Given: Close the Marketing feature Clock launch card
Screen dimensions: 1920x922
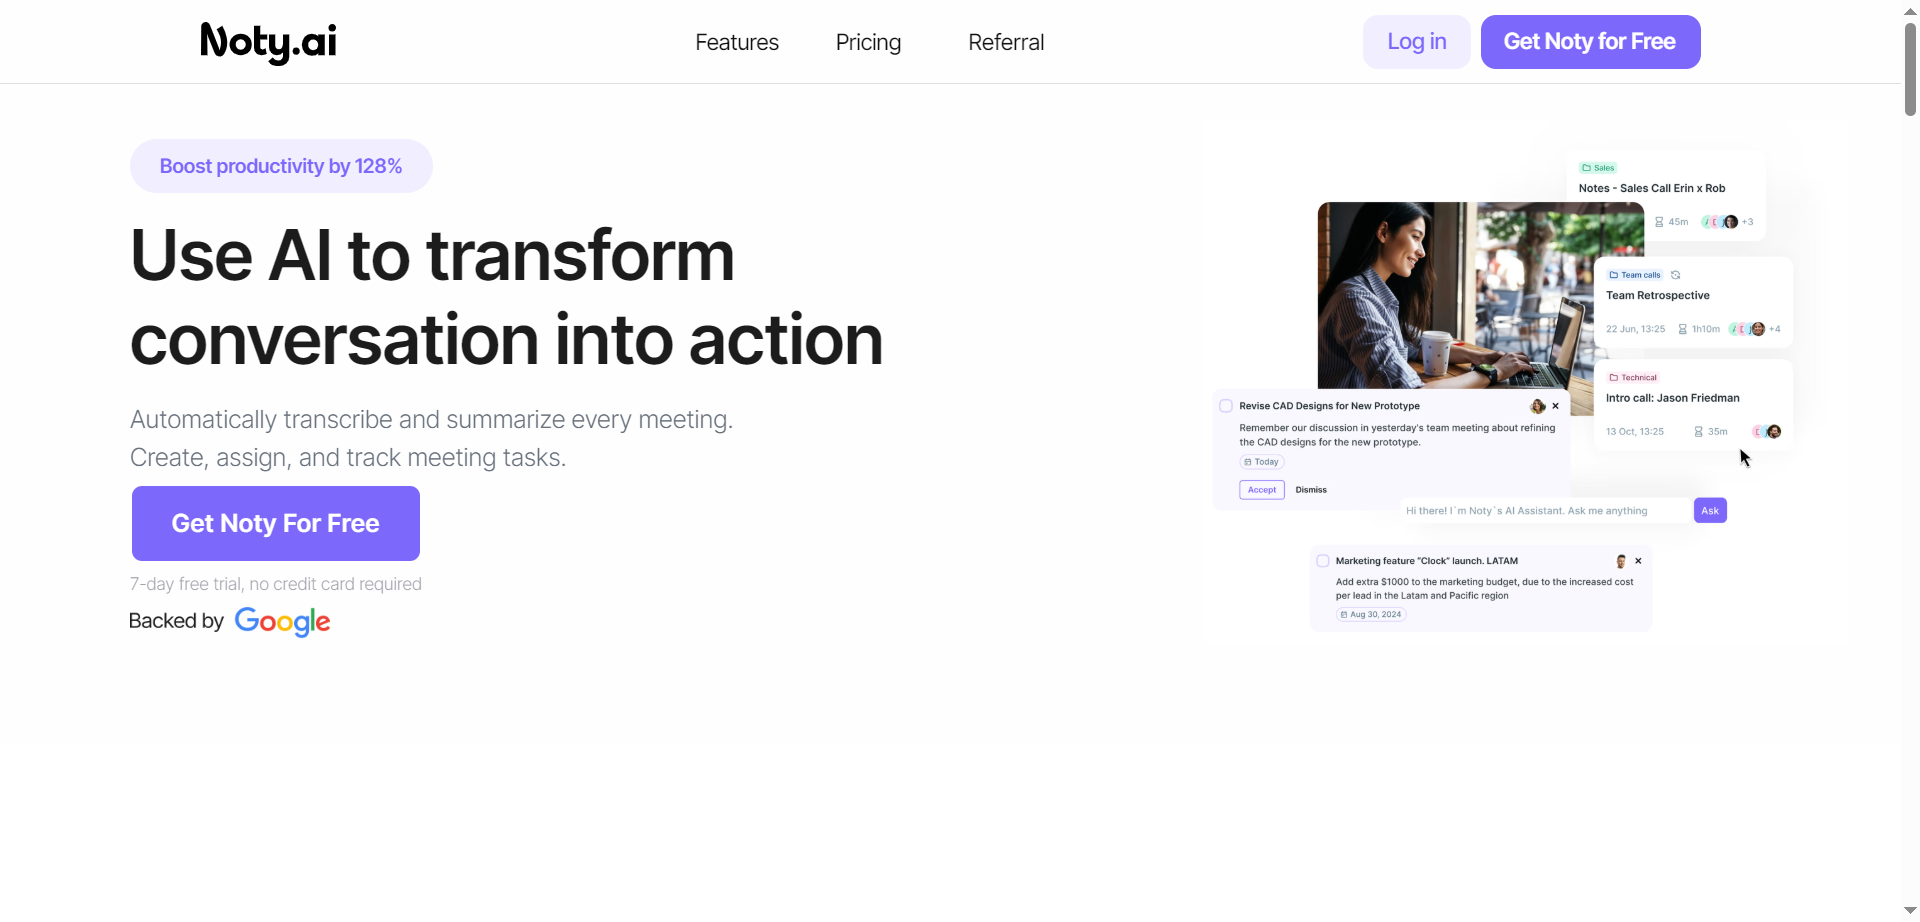Looking at the screenshot, I should 1638,561.
